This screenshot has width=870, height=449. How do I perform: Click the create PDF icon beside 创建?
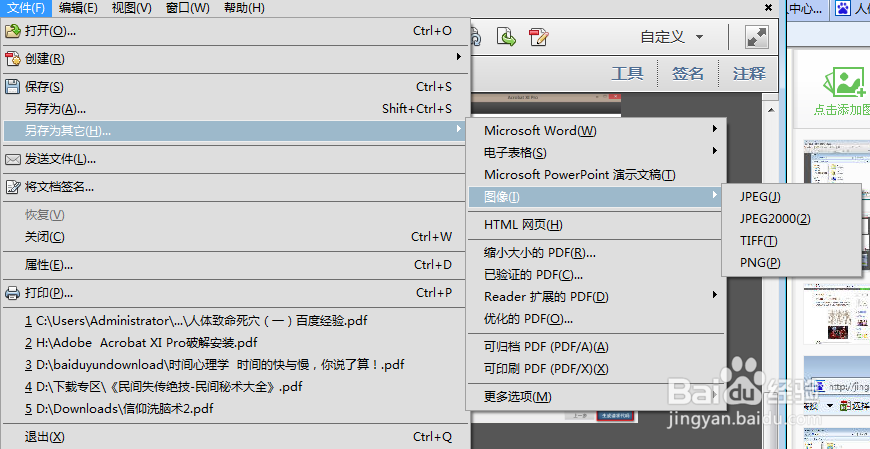13,59
